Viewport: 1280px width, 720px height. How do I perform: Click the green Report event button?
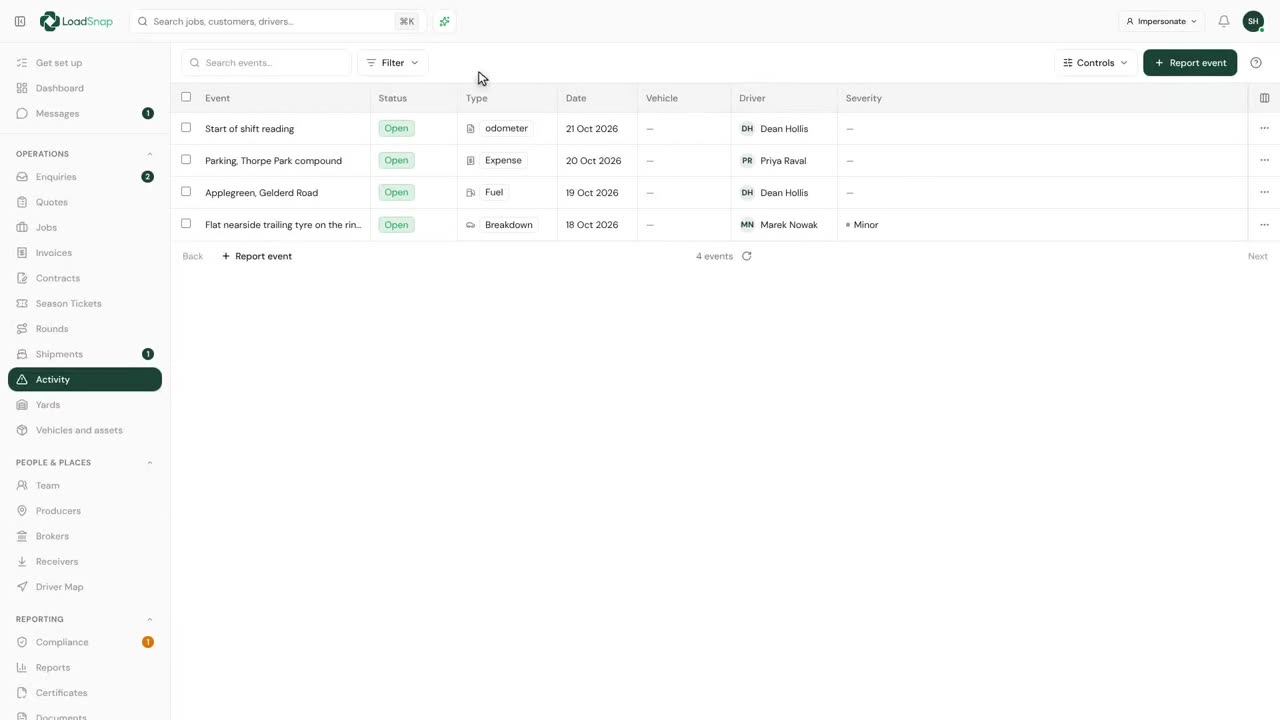pos(1190,63)
